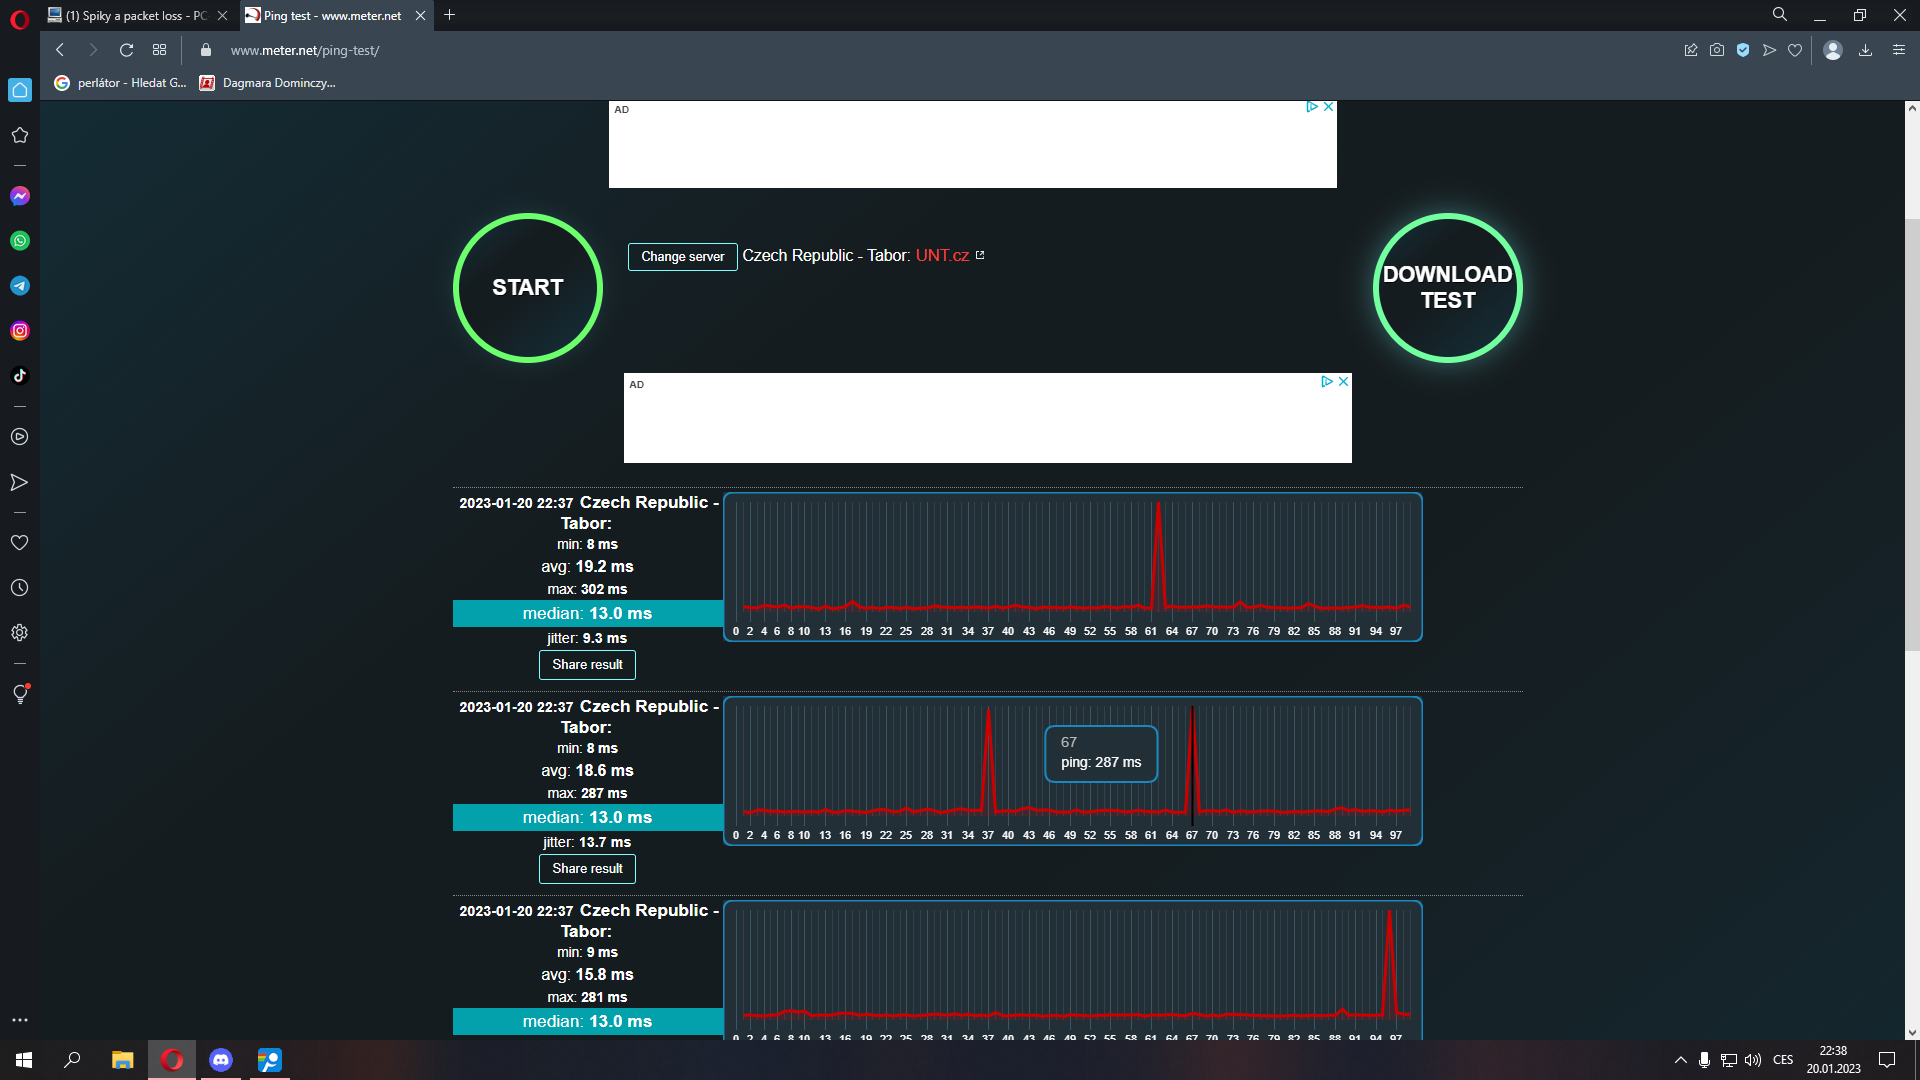Switch to the Spiky a packet loss tab
This screenshot has height=1080, width=1920.
[135, 15]
